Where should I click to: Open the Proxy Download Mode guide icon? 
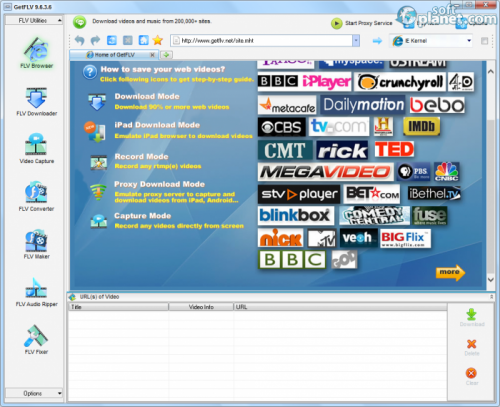98,192
